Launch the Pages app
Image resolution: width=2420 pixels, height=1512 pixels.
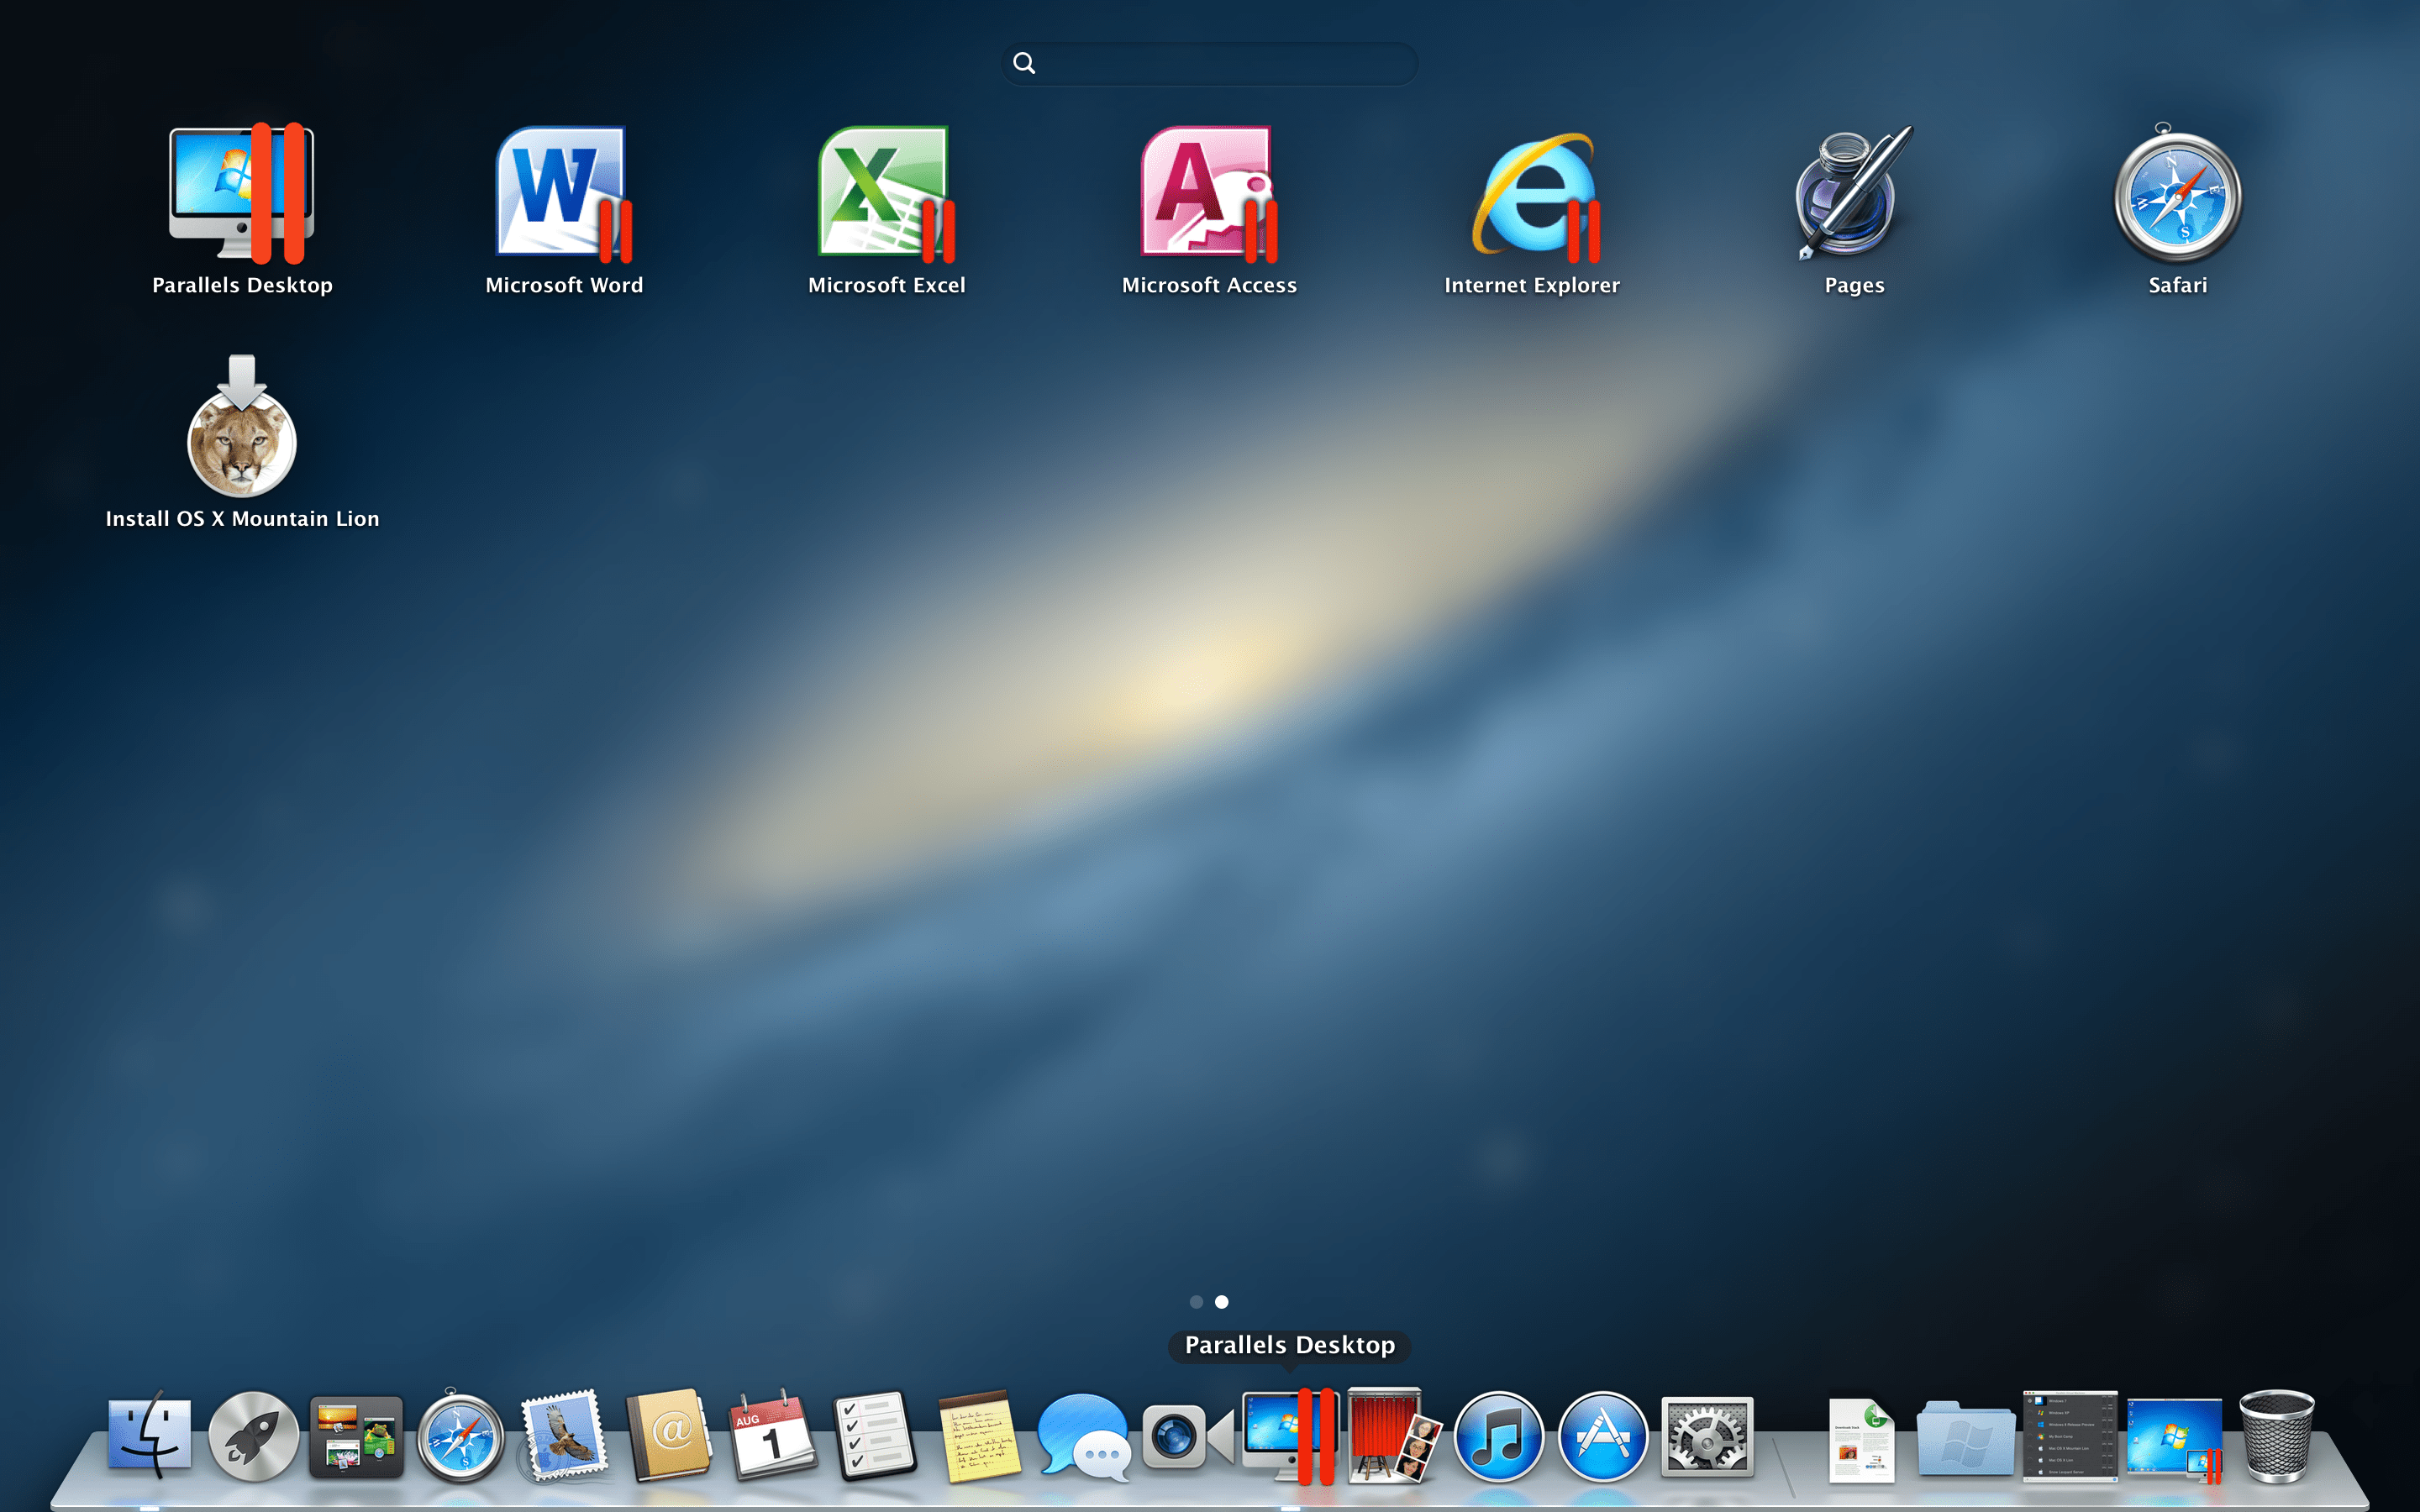[x=1852, y=195]
